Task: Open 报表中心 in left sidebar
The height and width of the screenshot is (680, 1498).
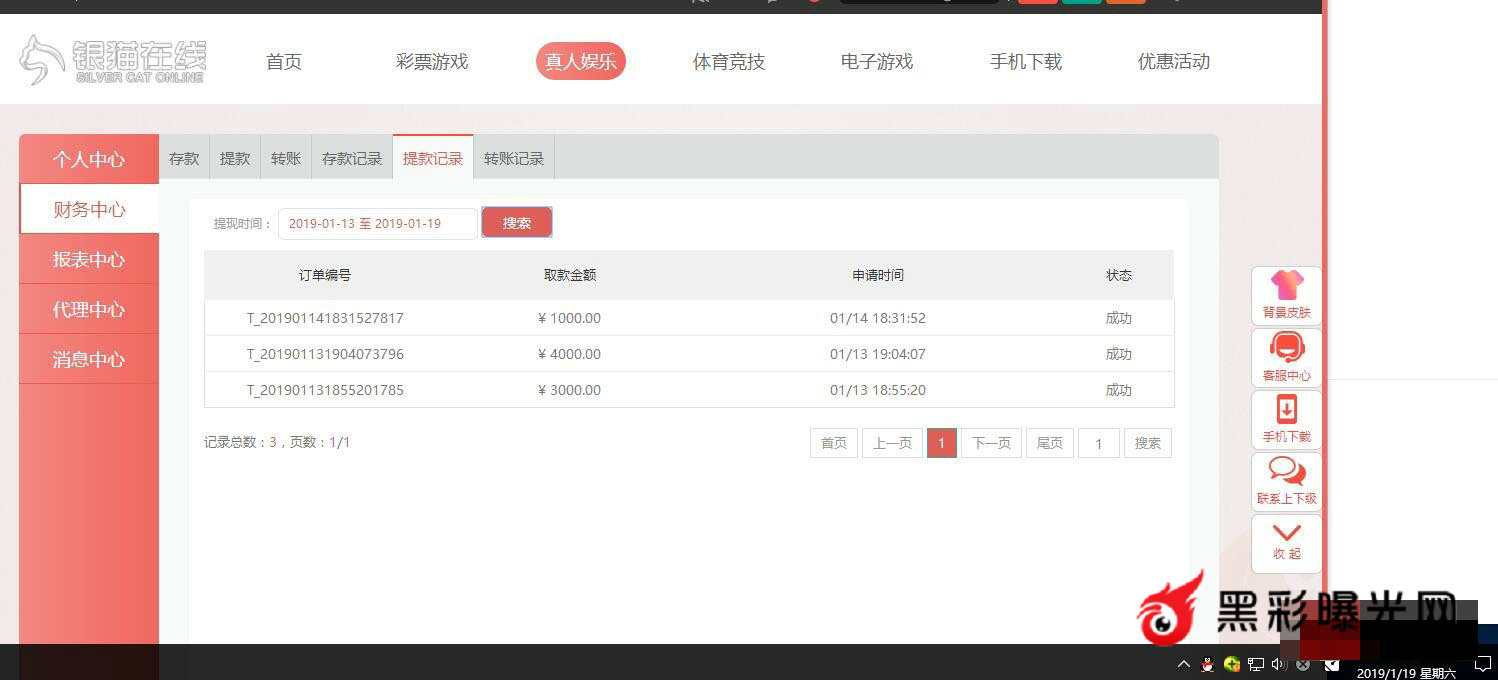Action: pos(89,260)
